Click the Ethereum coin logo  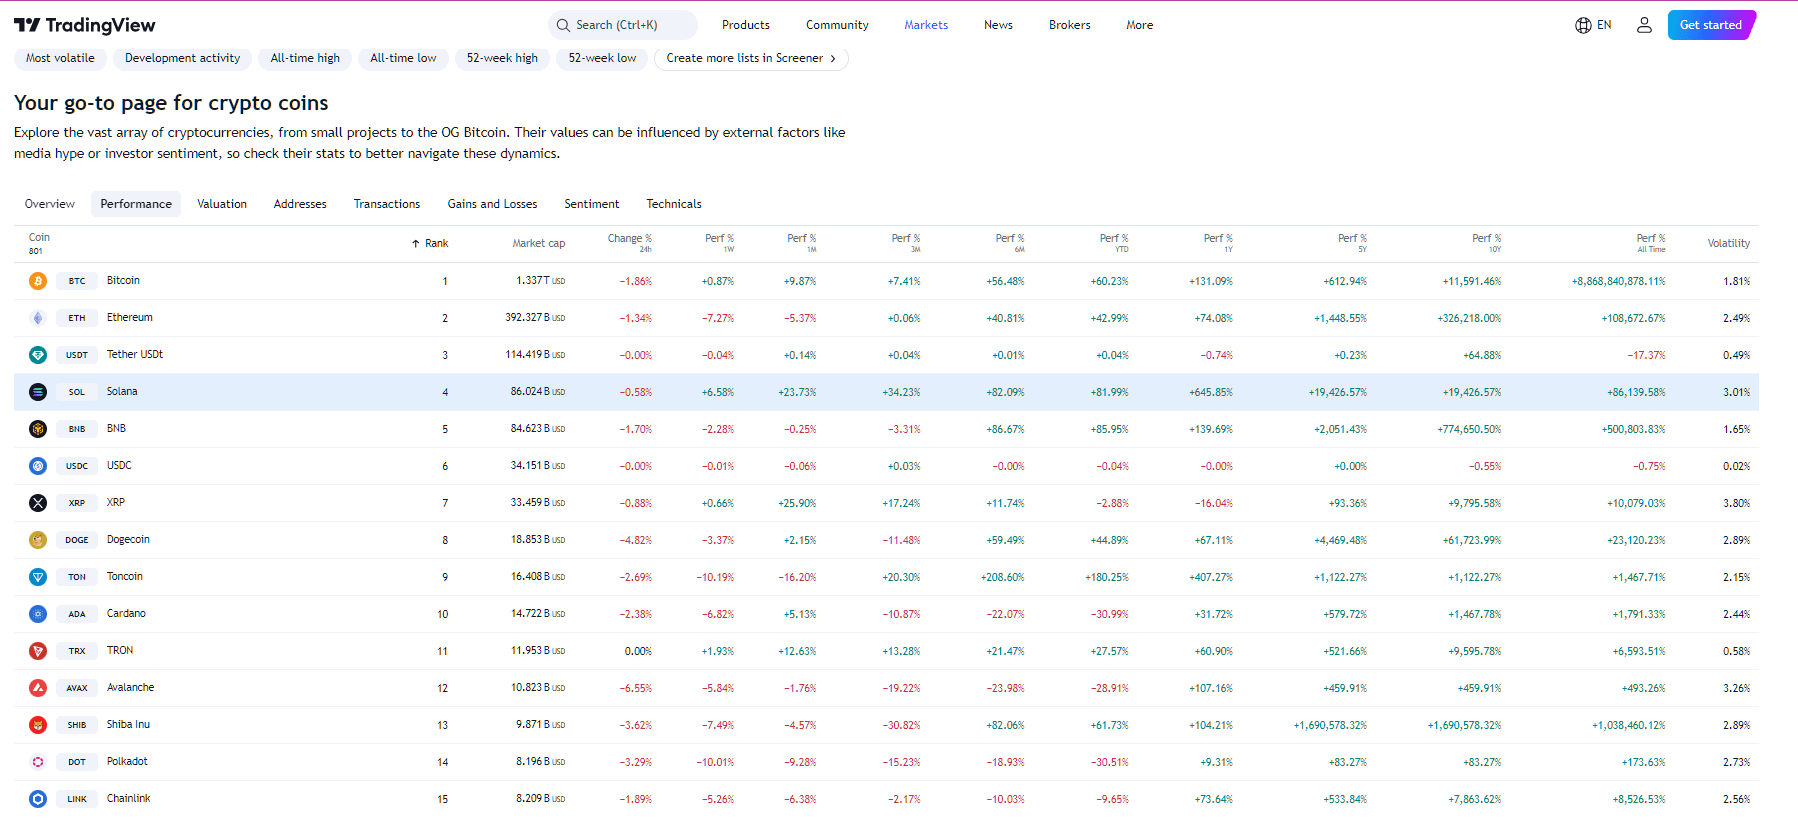click(x=38, y=318)
